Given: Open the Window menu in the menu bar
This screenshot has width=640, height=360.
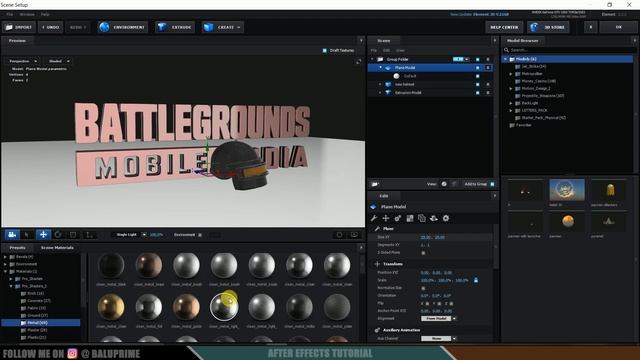Looking at the screenshot, I should (27, 14).
